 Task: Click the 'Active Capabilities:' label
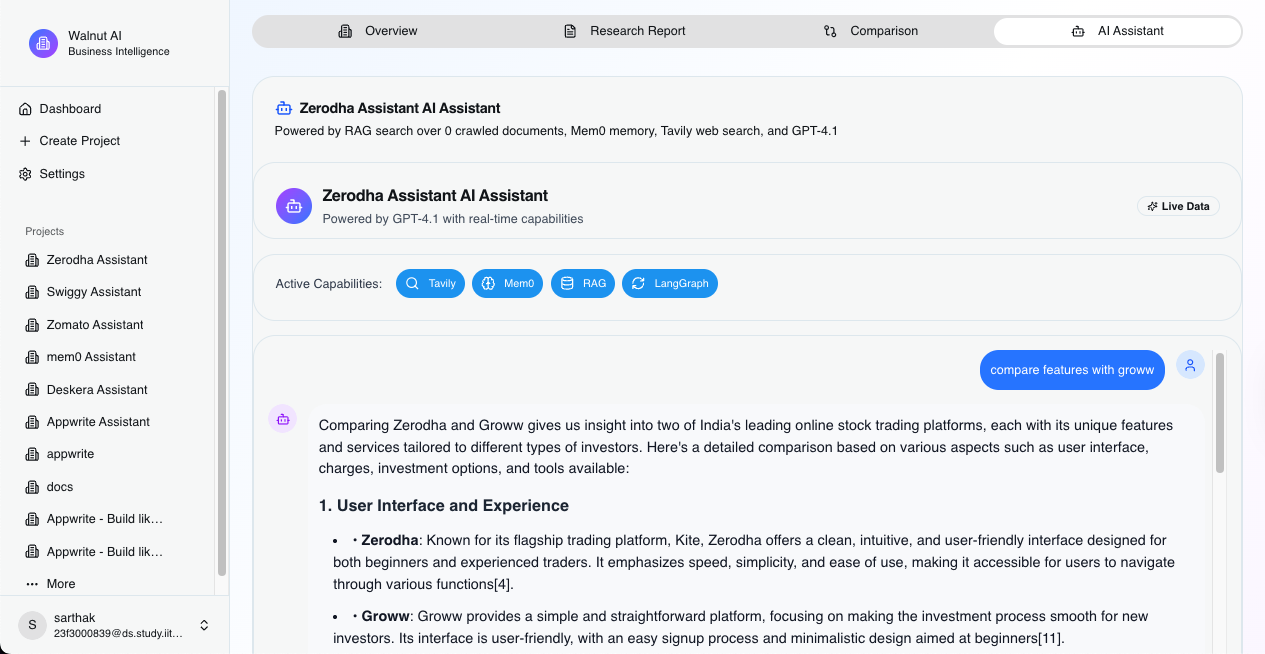(x=329, y=284)
